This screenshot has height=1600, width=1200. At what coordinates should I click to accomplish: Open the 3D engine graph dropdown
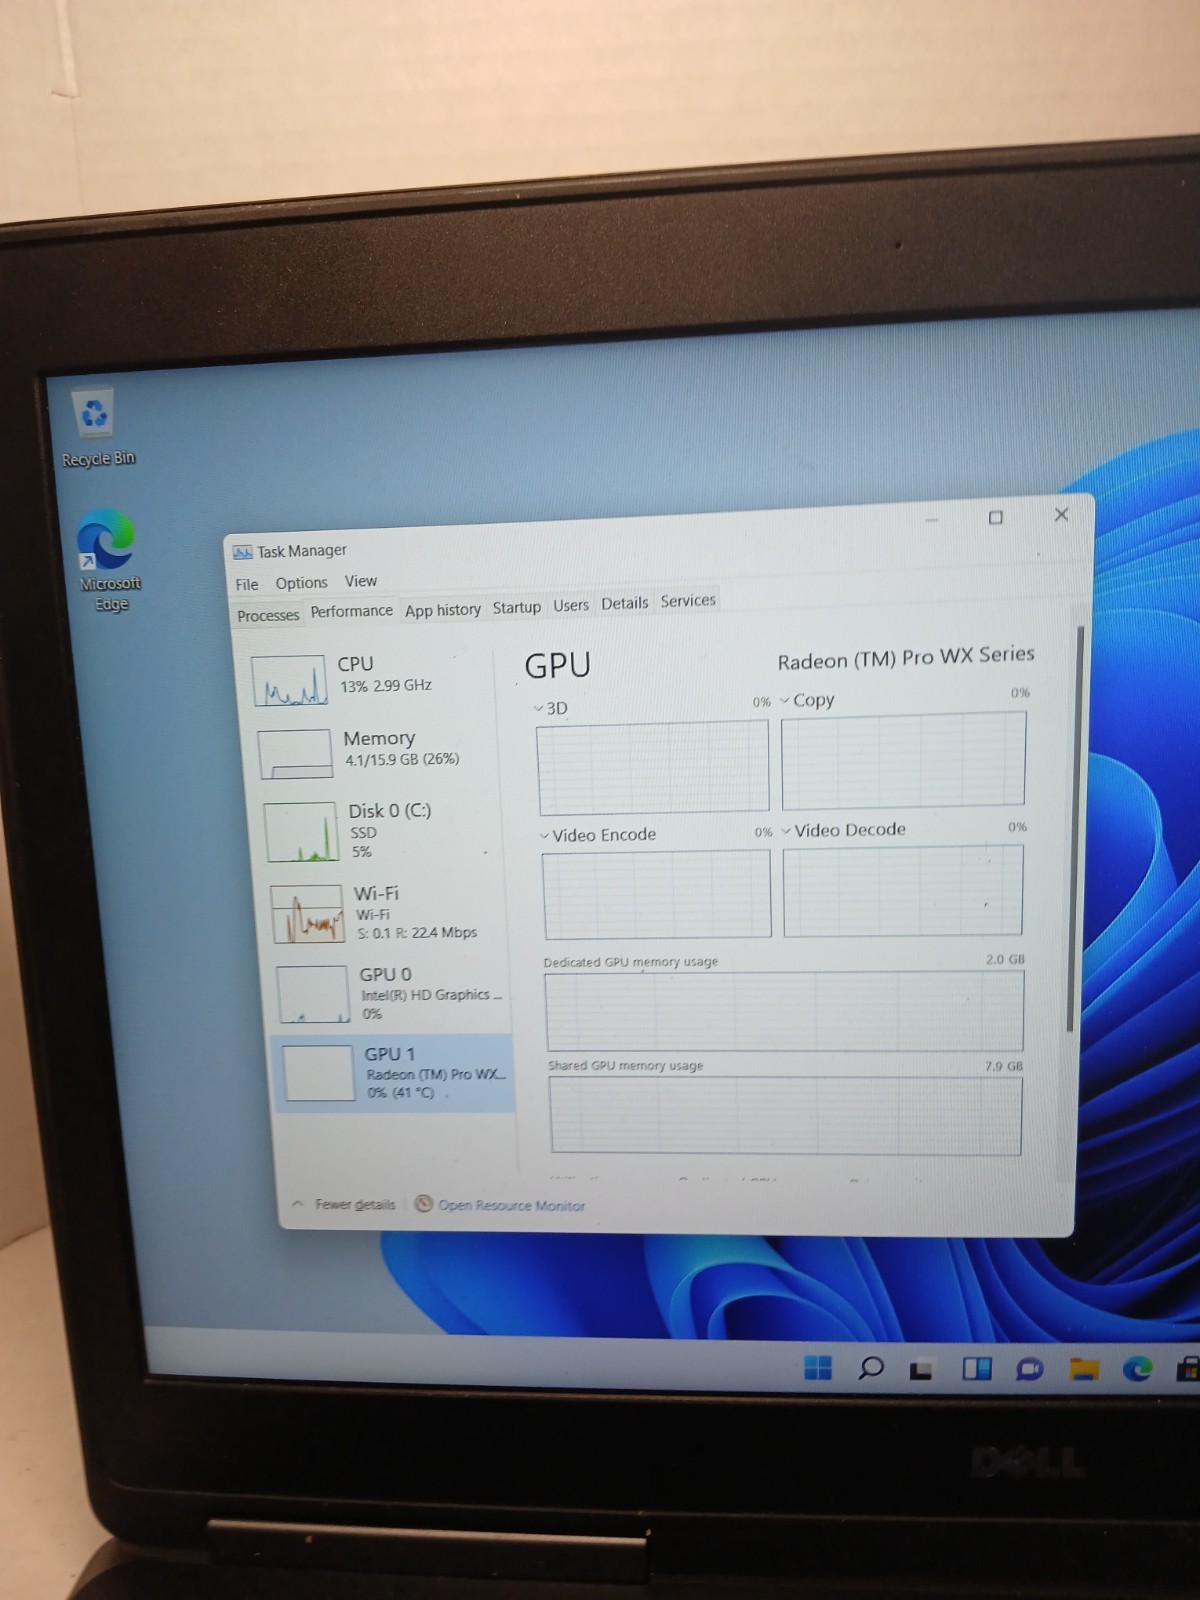click(x=550, y=708)
